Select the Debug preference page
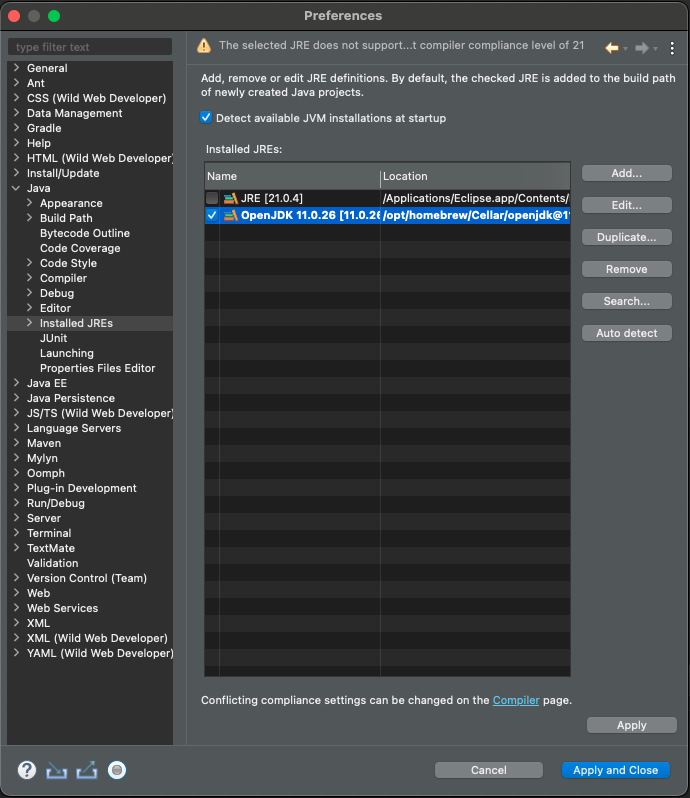The width and height of the screenshot is (690, 798). 57,293
